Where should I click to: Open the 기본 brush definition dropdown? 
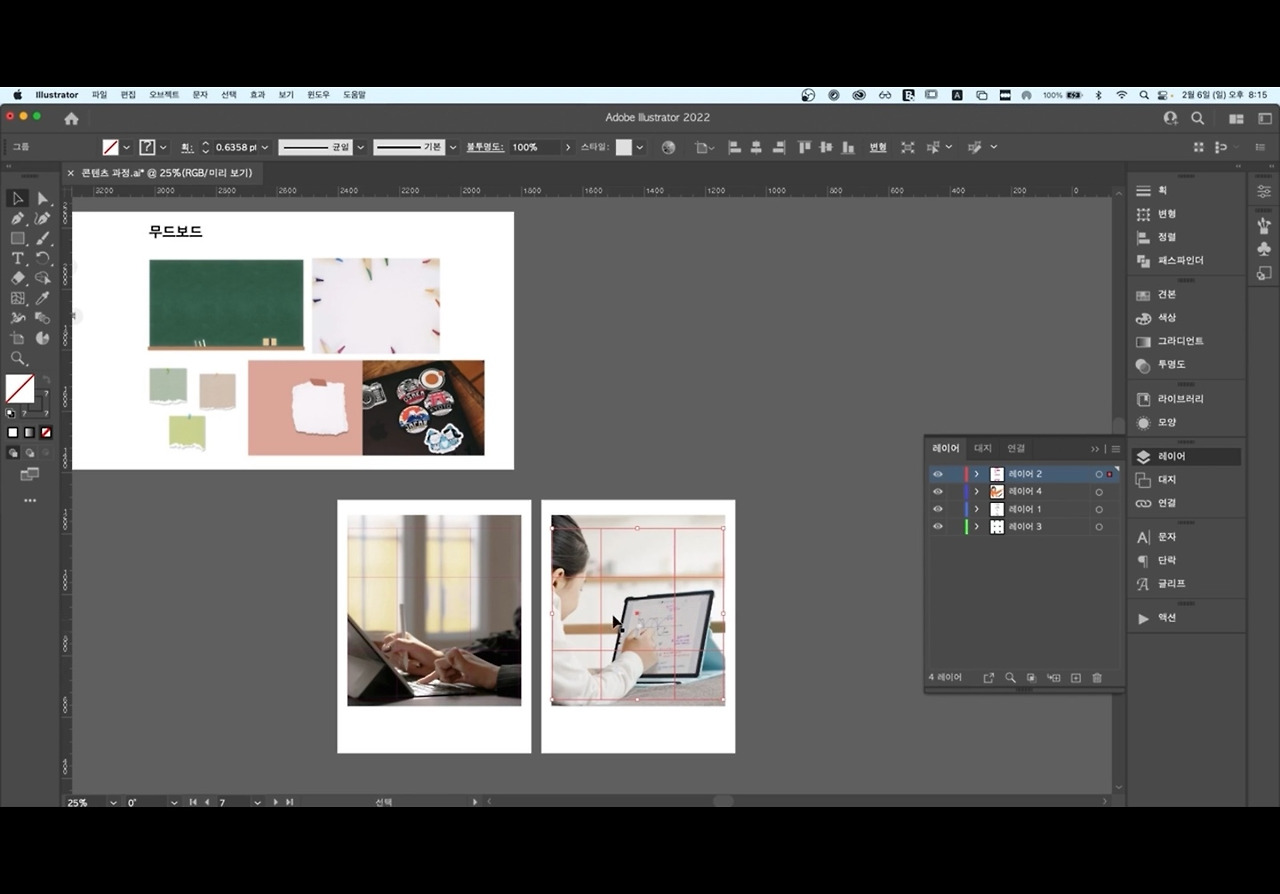(x=453, y=148)
